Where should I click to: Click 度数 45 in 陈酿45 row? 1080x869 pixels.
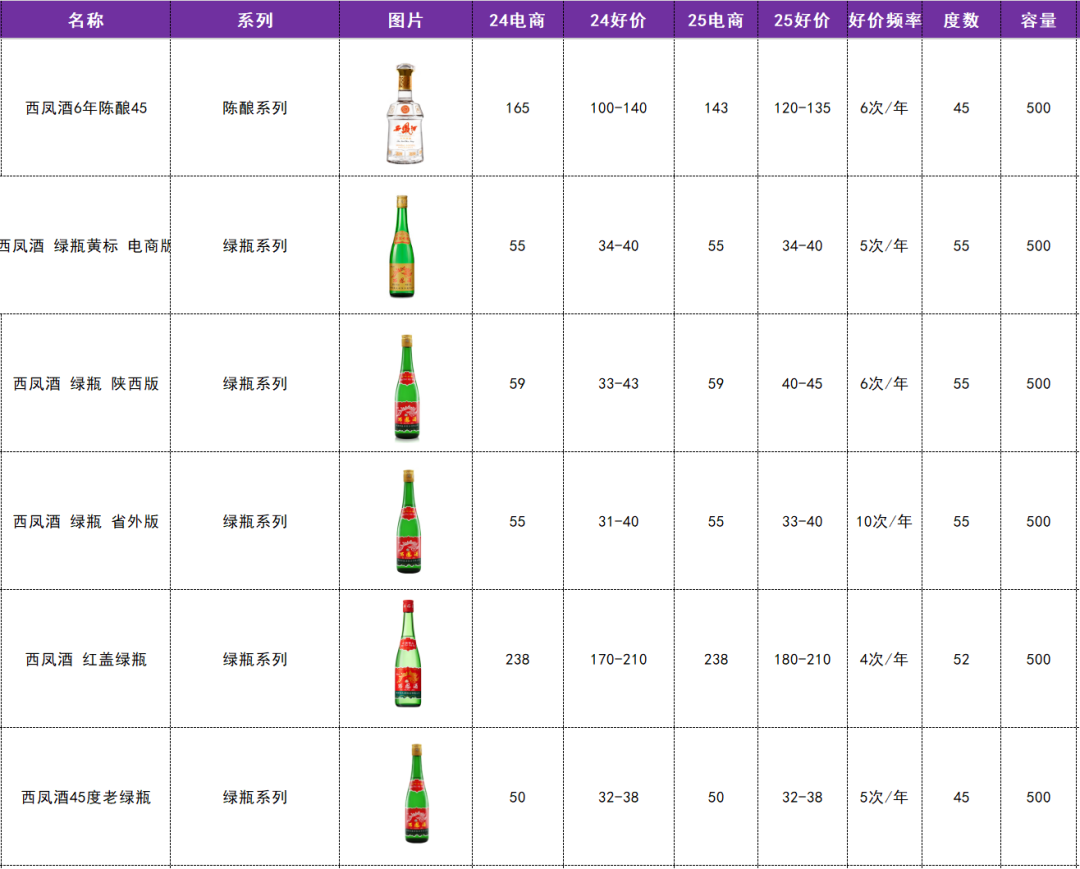(x=961, y=108)
